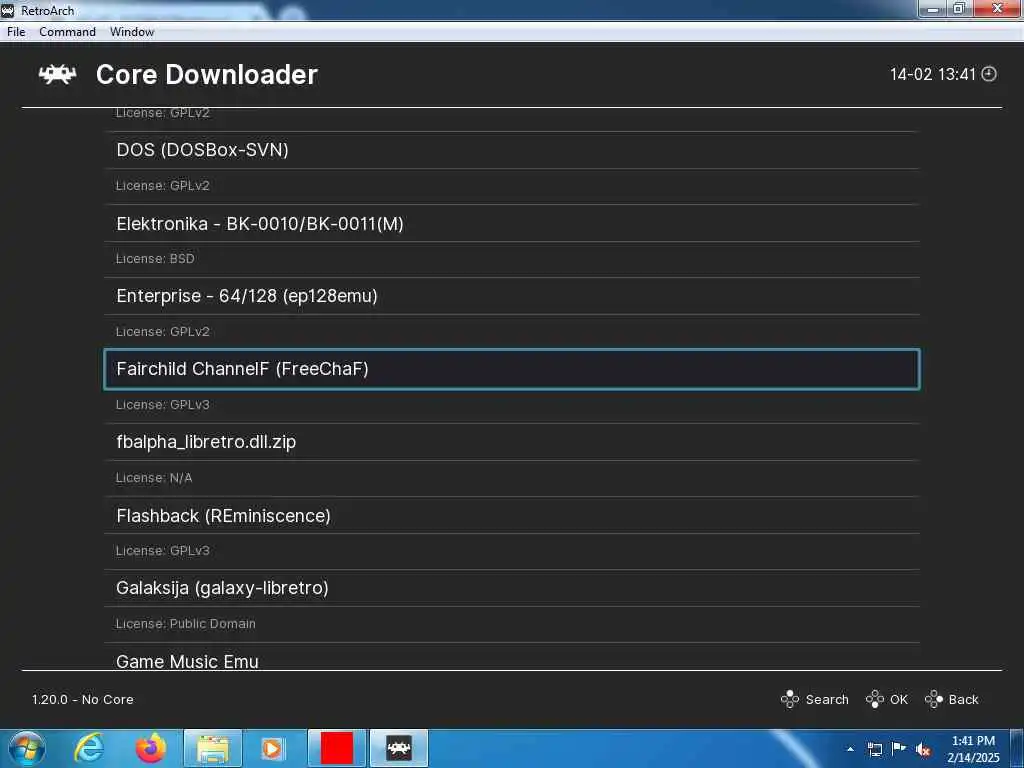
Task: Select fbalpha_libretro.dll.zip entry
Action: [511, 442]
